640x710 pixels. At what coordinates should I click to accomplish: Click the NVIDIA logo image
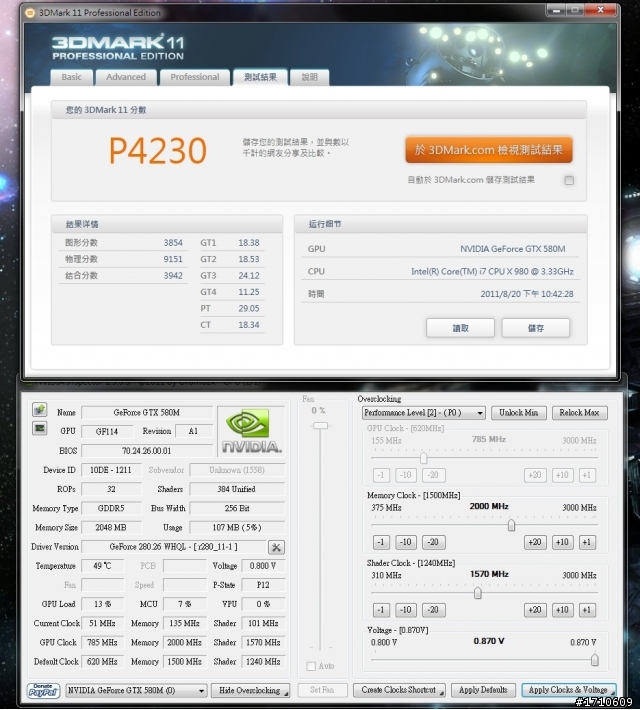[251, 431]
